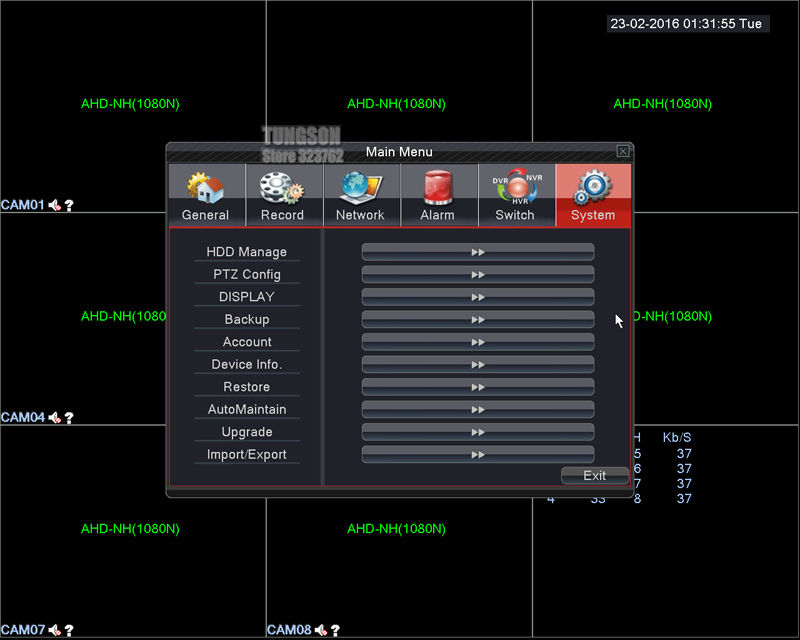Click the Main Menu title text

[399, 152]
